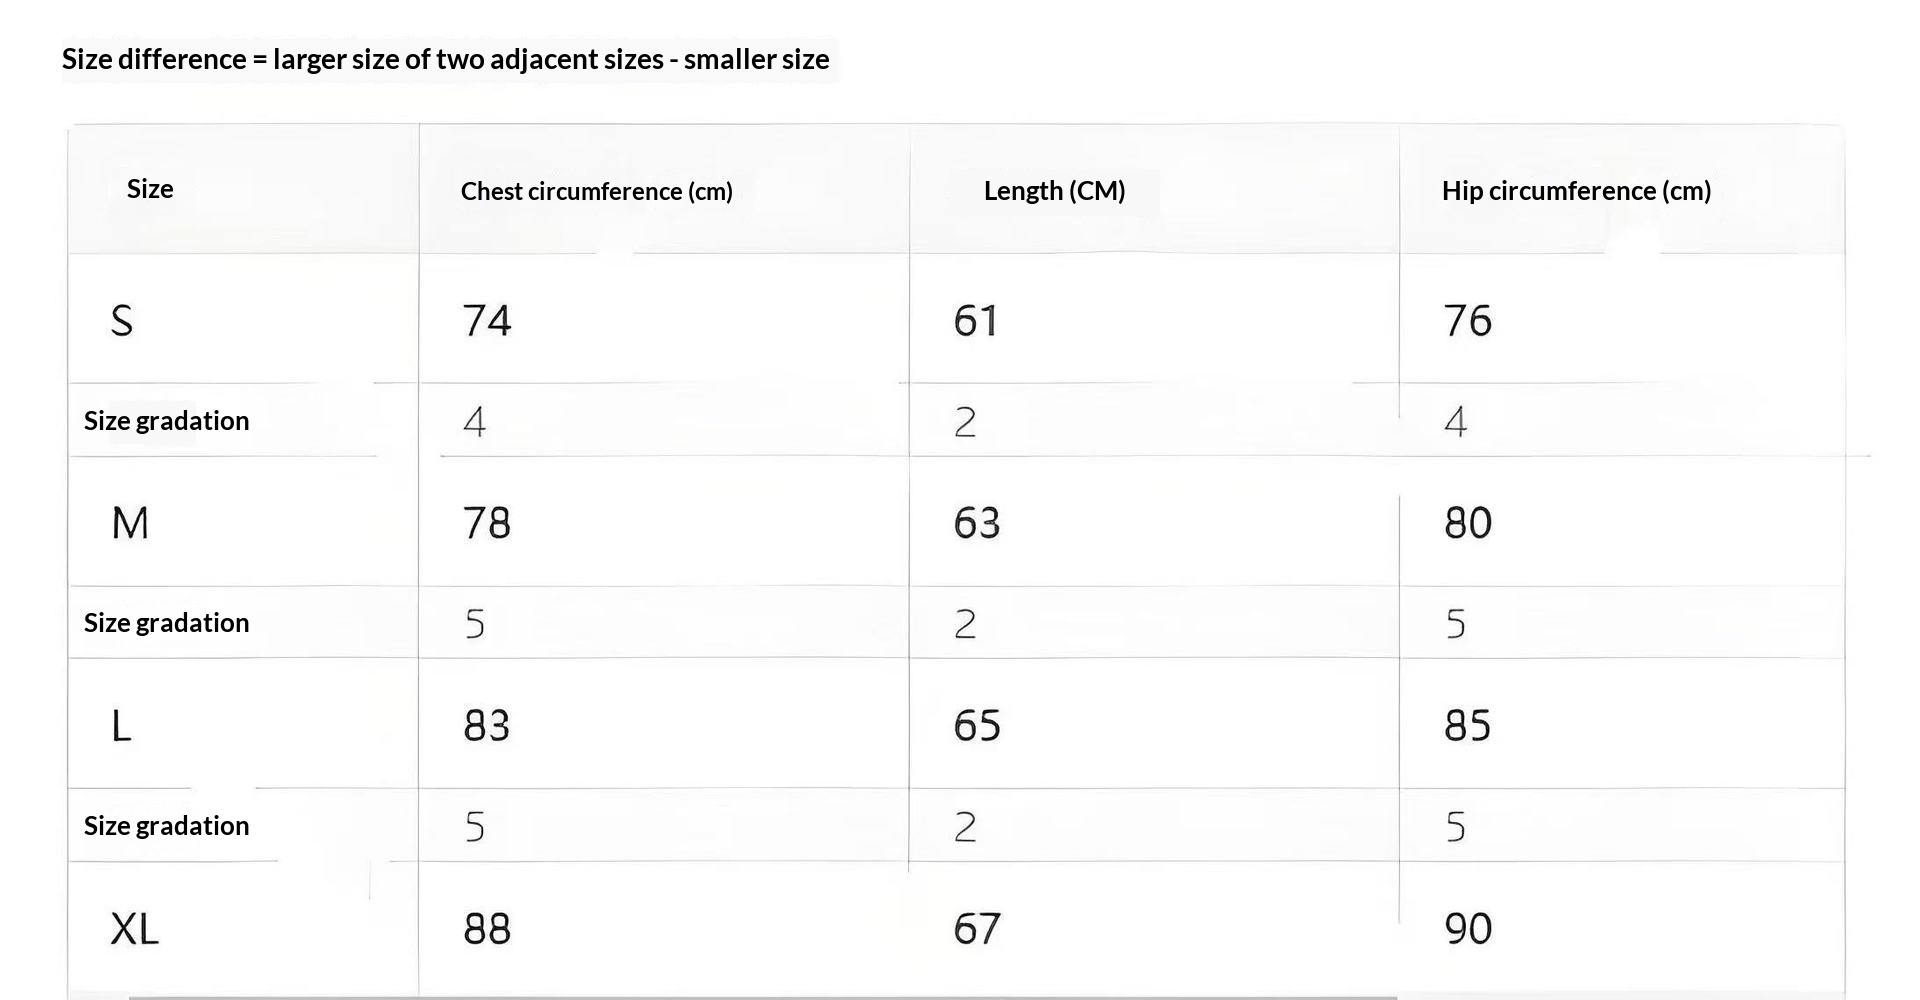Screen dimensions: 1920x1000
Task: Click the size difference formula heading text
Action: click(445, 59)
